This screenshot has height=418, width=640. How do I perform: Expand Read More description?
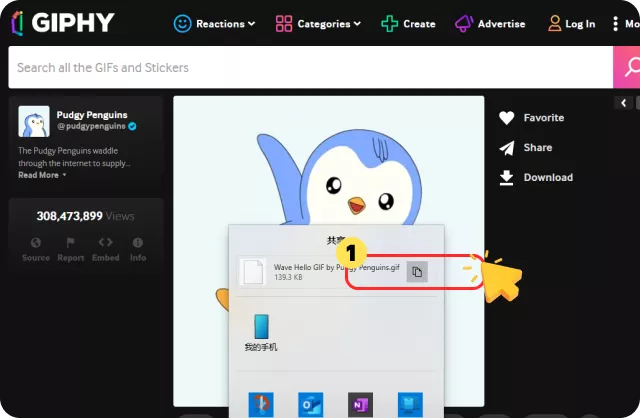click(x=42, y=175)
